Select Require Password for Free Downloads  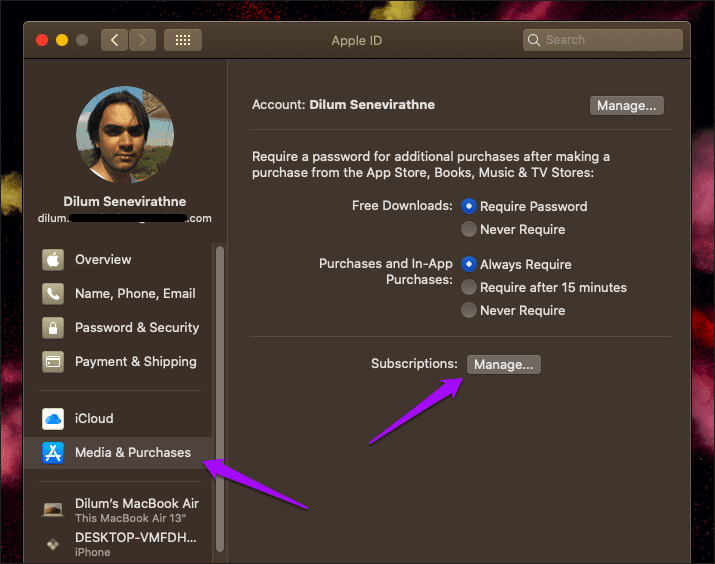[469, 206]
